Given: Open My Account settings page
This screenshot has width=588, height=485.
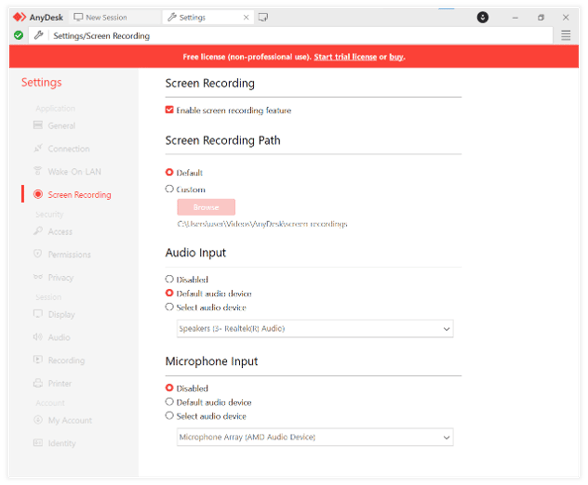Looking at the screenshot, I should tap(70, 420).
